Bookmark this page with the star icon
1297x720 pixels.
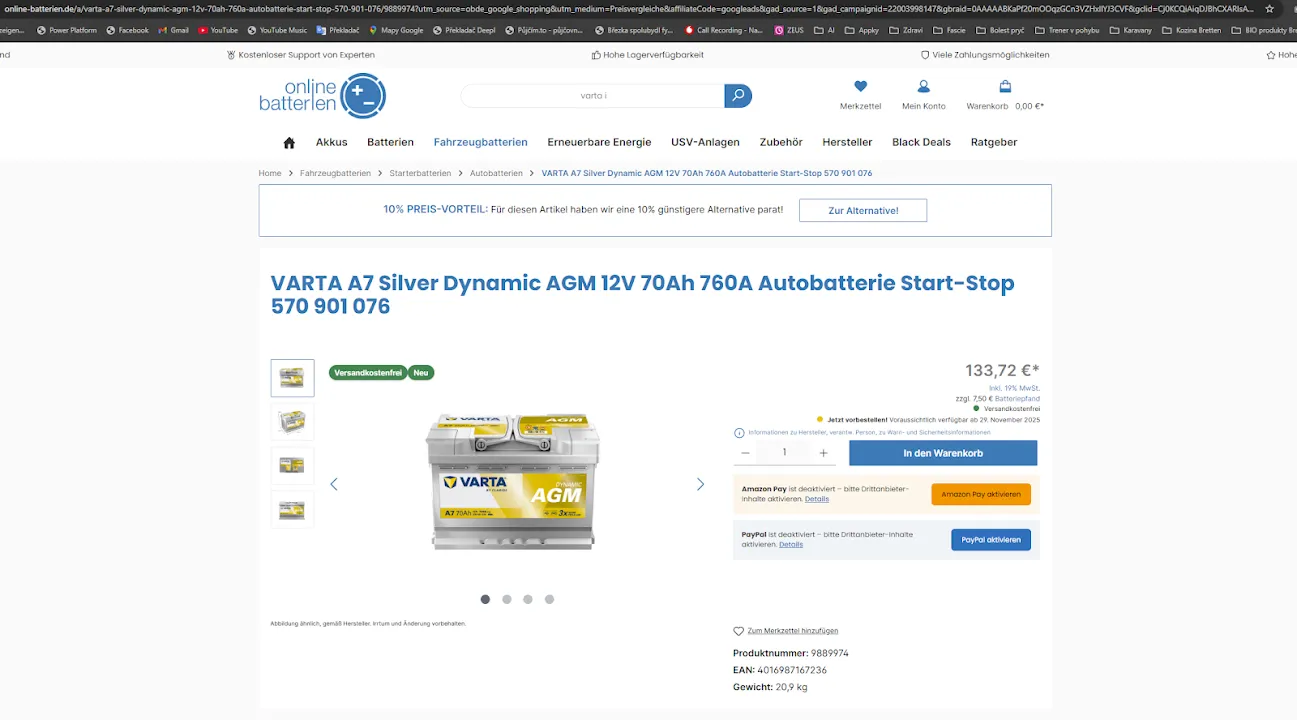coord(1270,8)
